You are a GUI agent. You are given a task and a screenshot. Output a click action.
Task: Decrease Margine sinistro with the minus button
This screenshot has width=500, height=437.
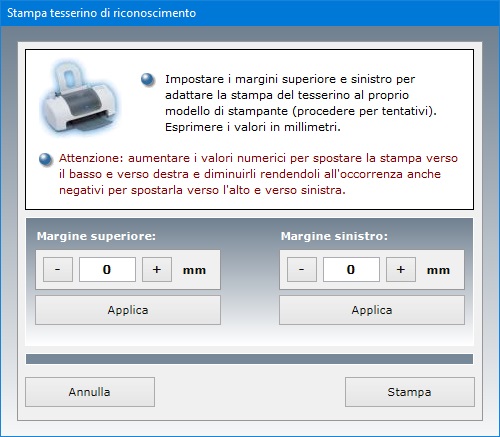[302, 269]
